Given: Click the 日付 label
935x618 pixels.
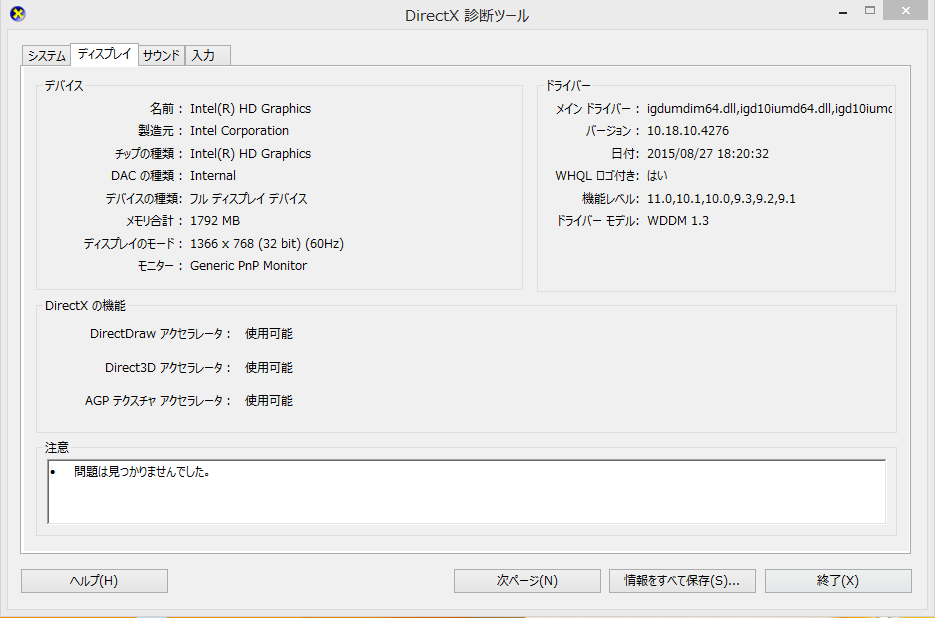Looking at the screenshot, I should coord(625,153).
